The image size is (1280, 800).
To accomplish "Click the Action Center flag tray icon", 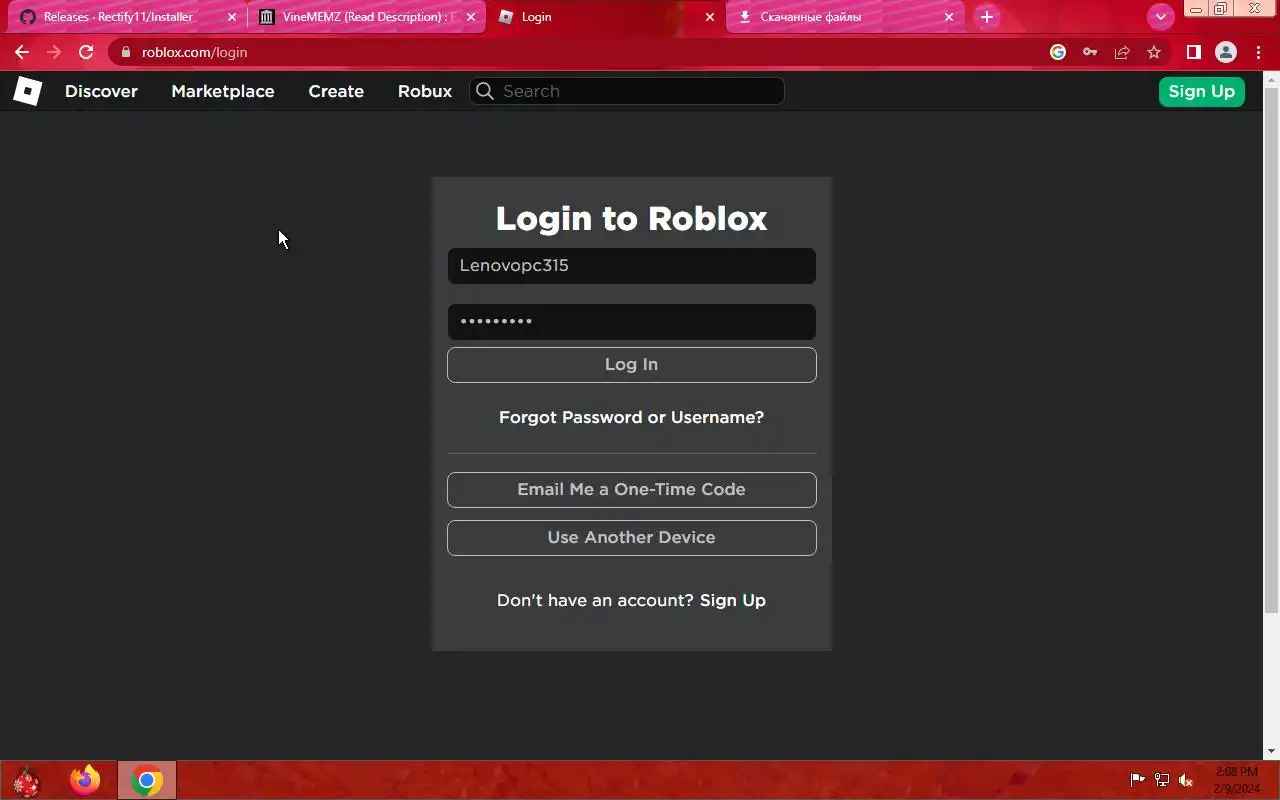I will pos(1137,780).
